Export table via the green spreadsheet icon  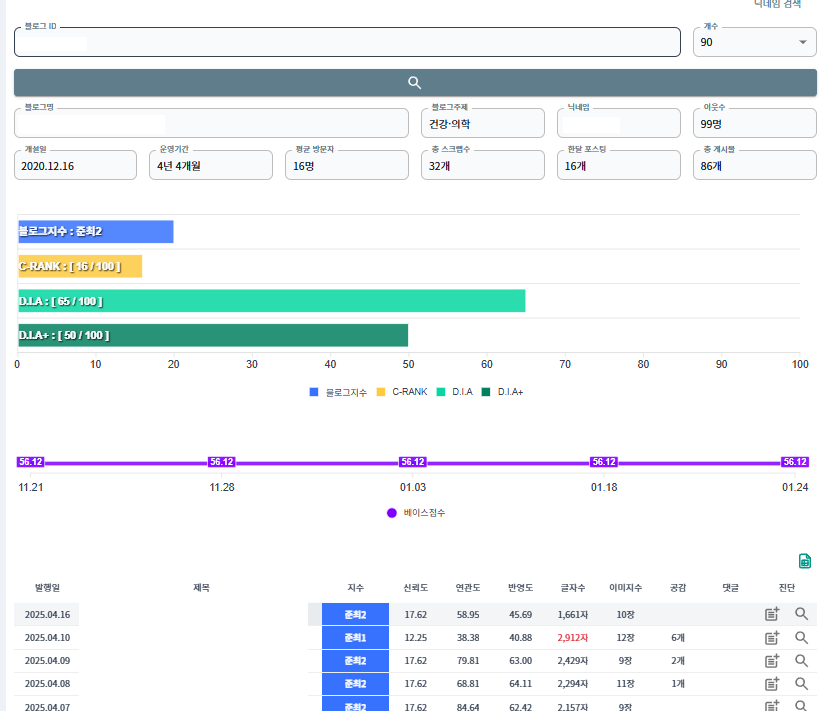pyautogui.click(x=805, y=561)
